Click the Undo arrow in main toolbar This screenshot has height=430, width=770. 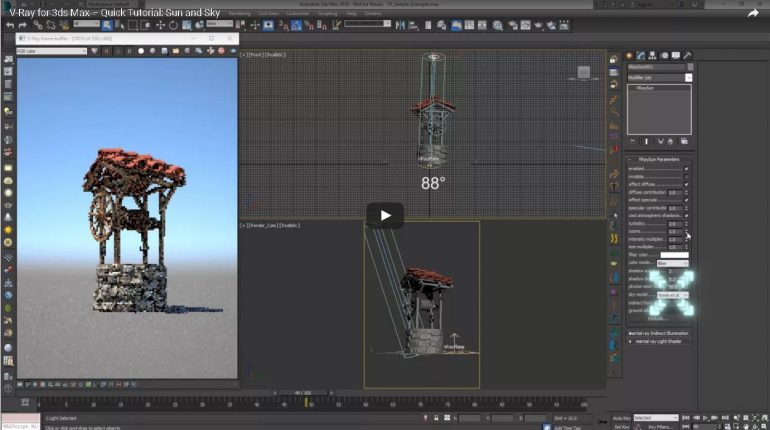point(10,25)
